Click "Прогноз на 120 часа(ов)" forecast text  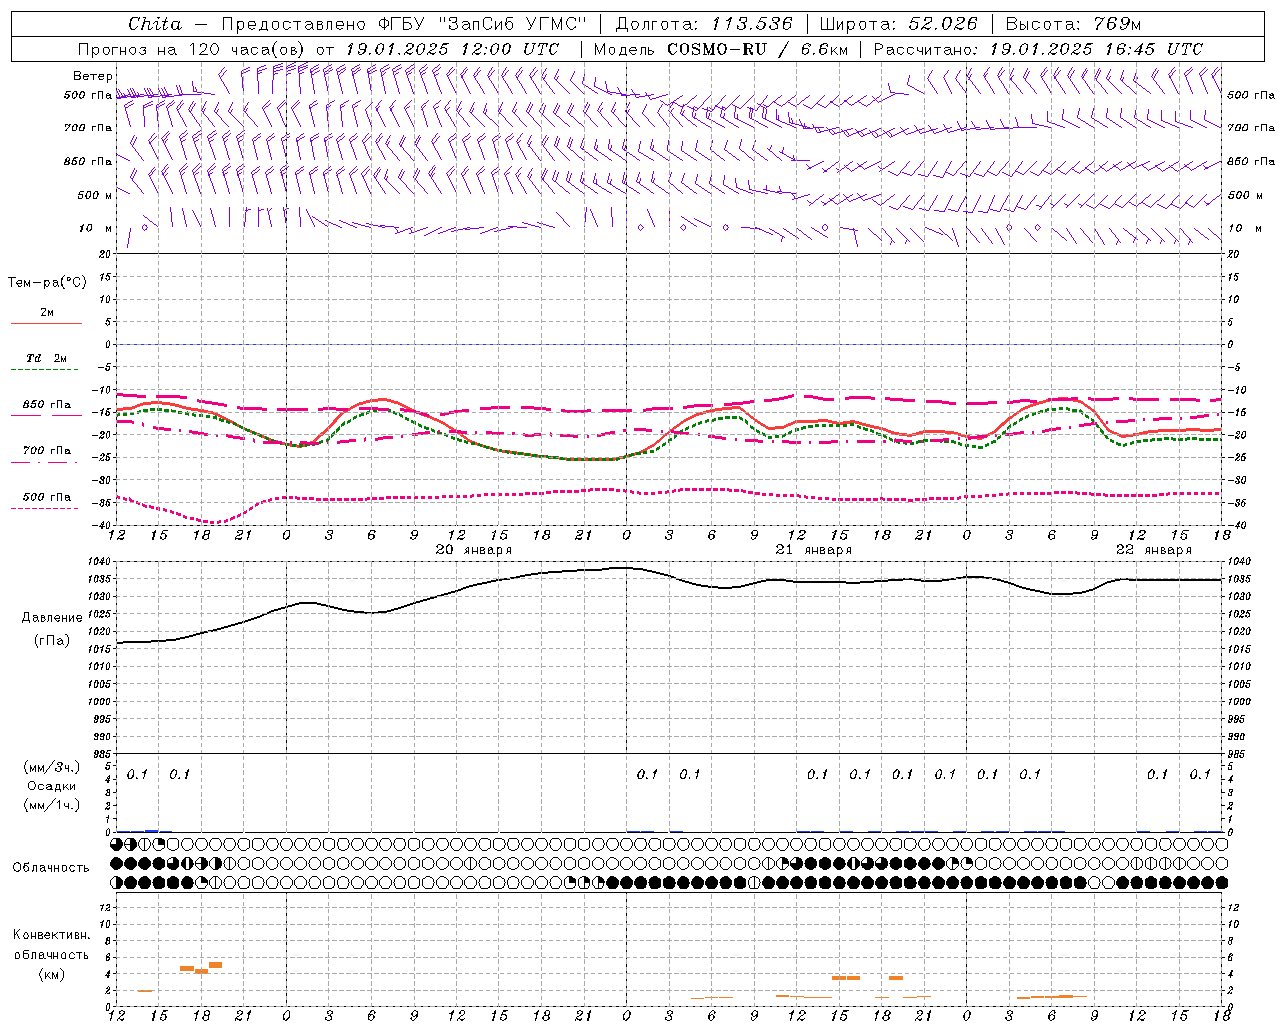coord(192,49)
